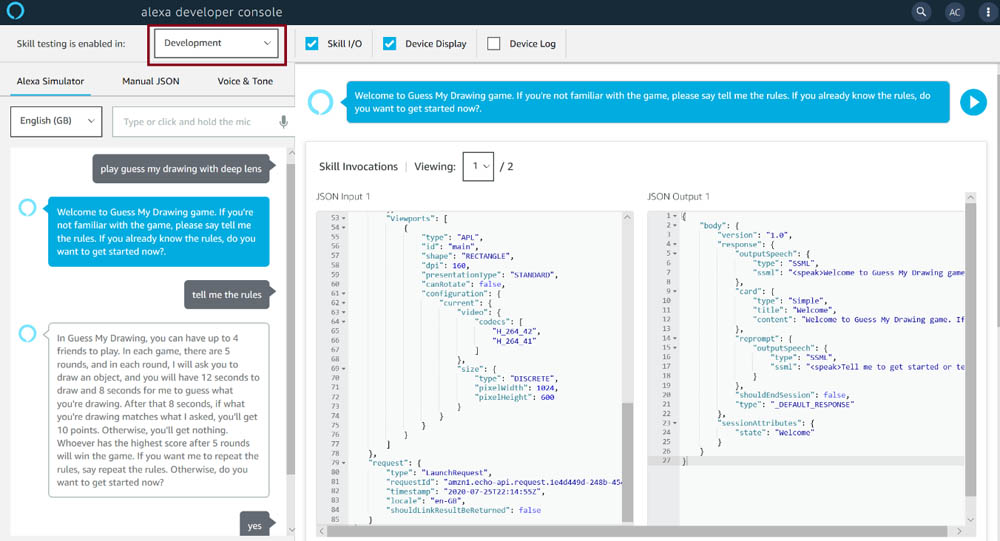Click the JSON Output vertical scrollbar

pos(971,350)
